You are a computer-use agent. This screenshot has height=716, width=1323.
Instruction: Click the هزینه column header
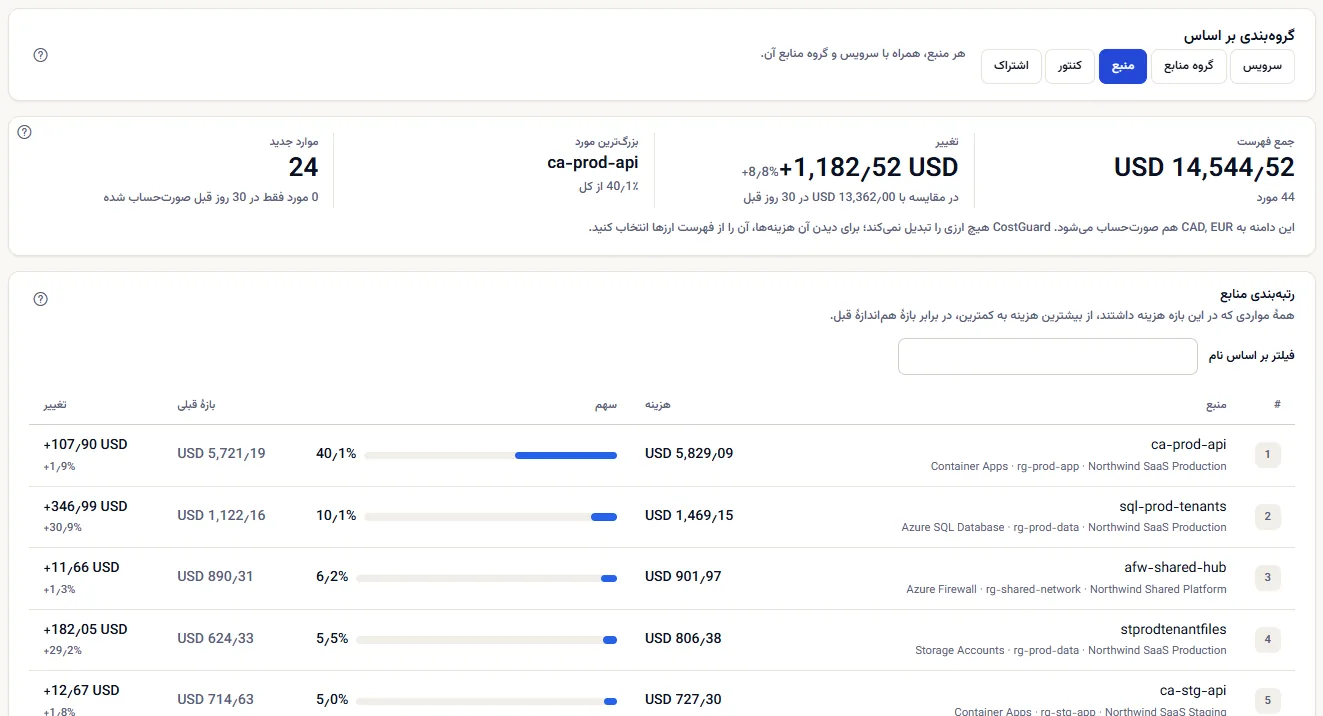657,405
